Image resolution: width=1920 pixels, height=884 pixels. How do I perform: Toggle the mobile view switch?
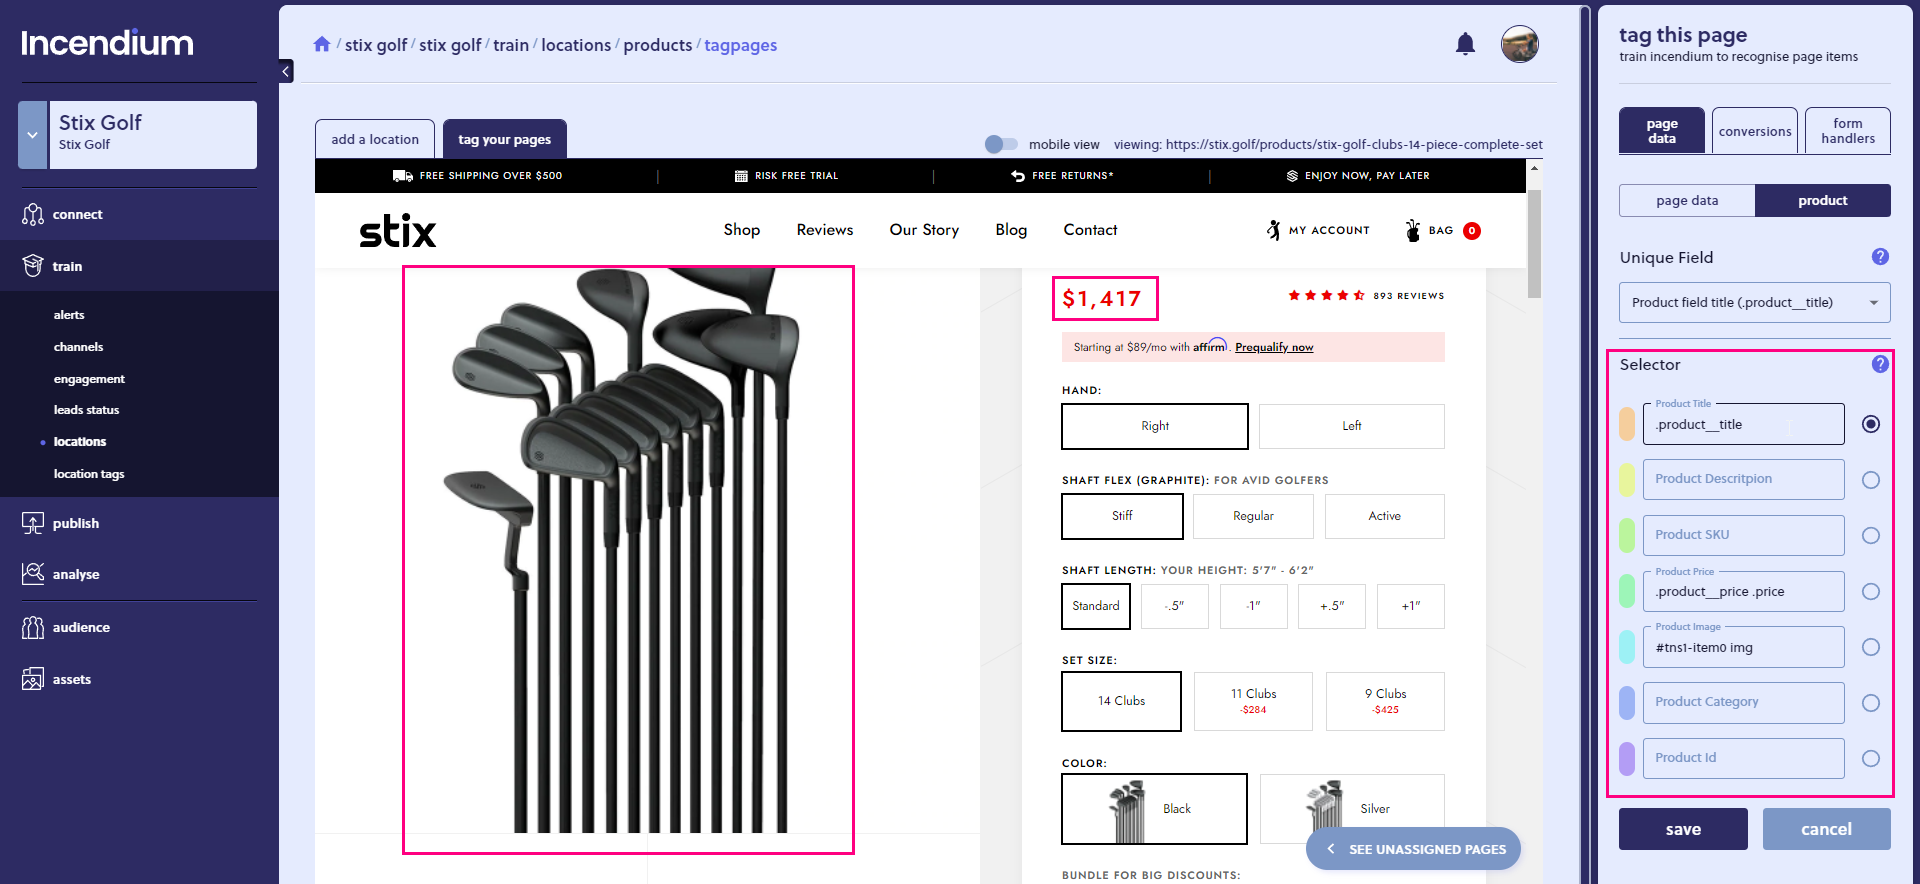(x=1001, y=144)
